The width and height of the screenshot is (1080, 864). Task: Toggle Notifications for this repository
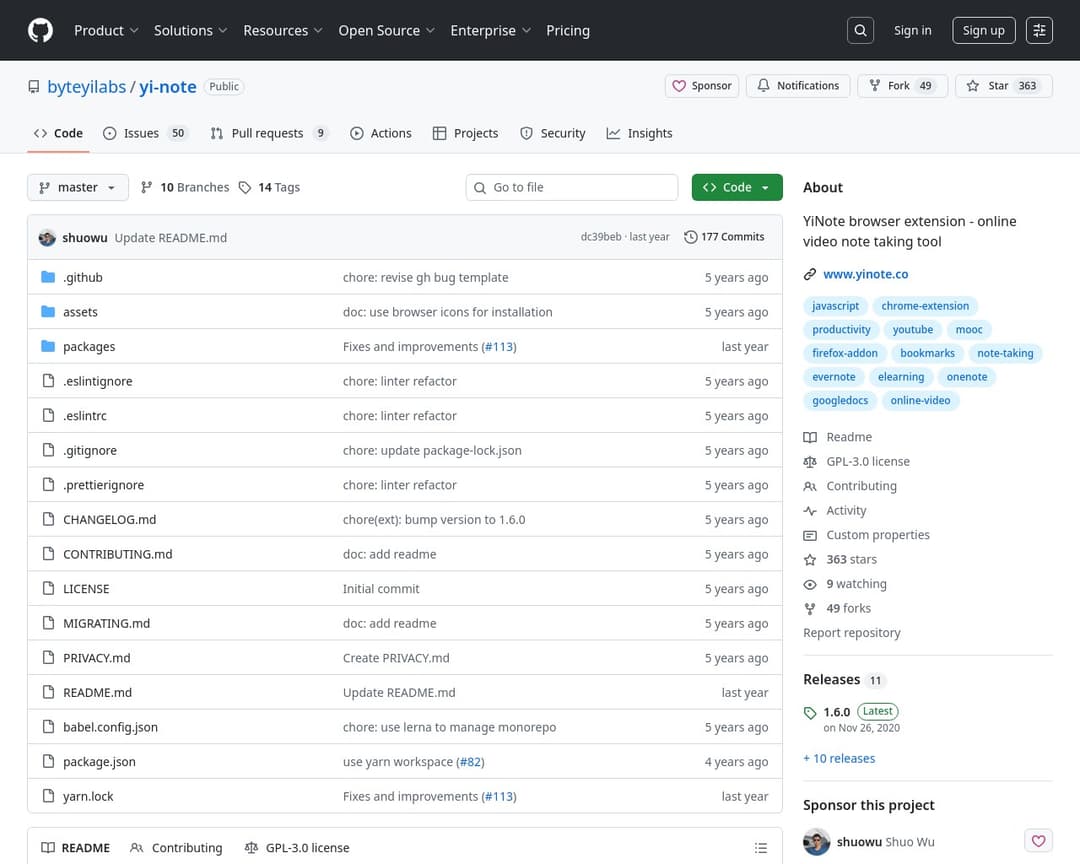coord(797,86)
